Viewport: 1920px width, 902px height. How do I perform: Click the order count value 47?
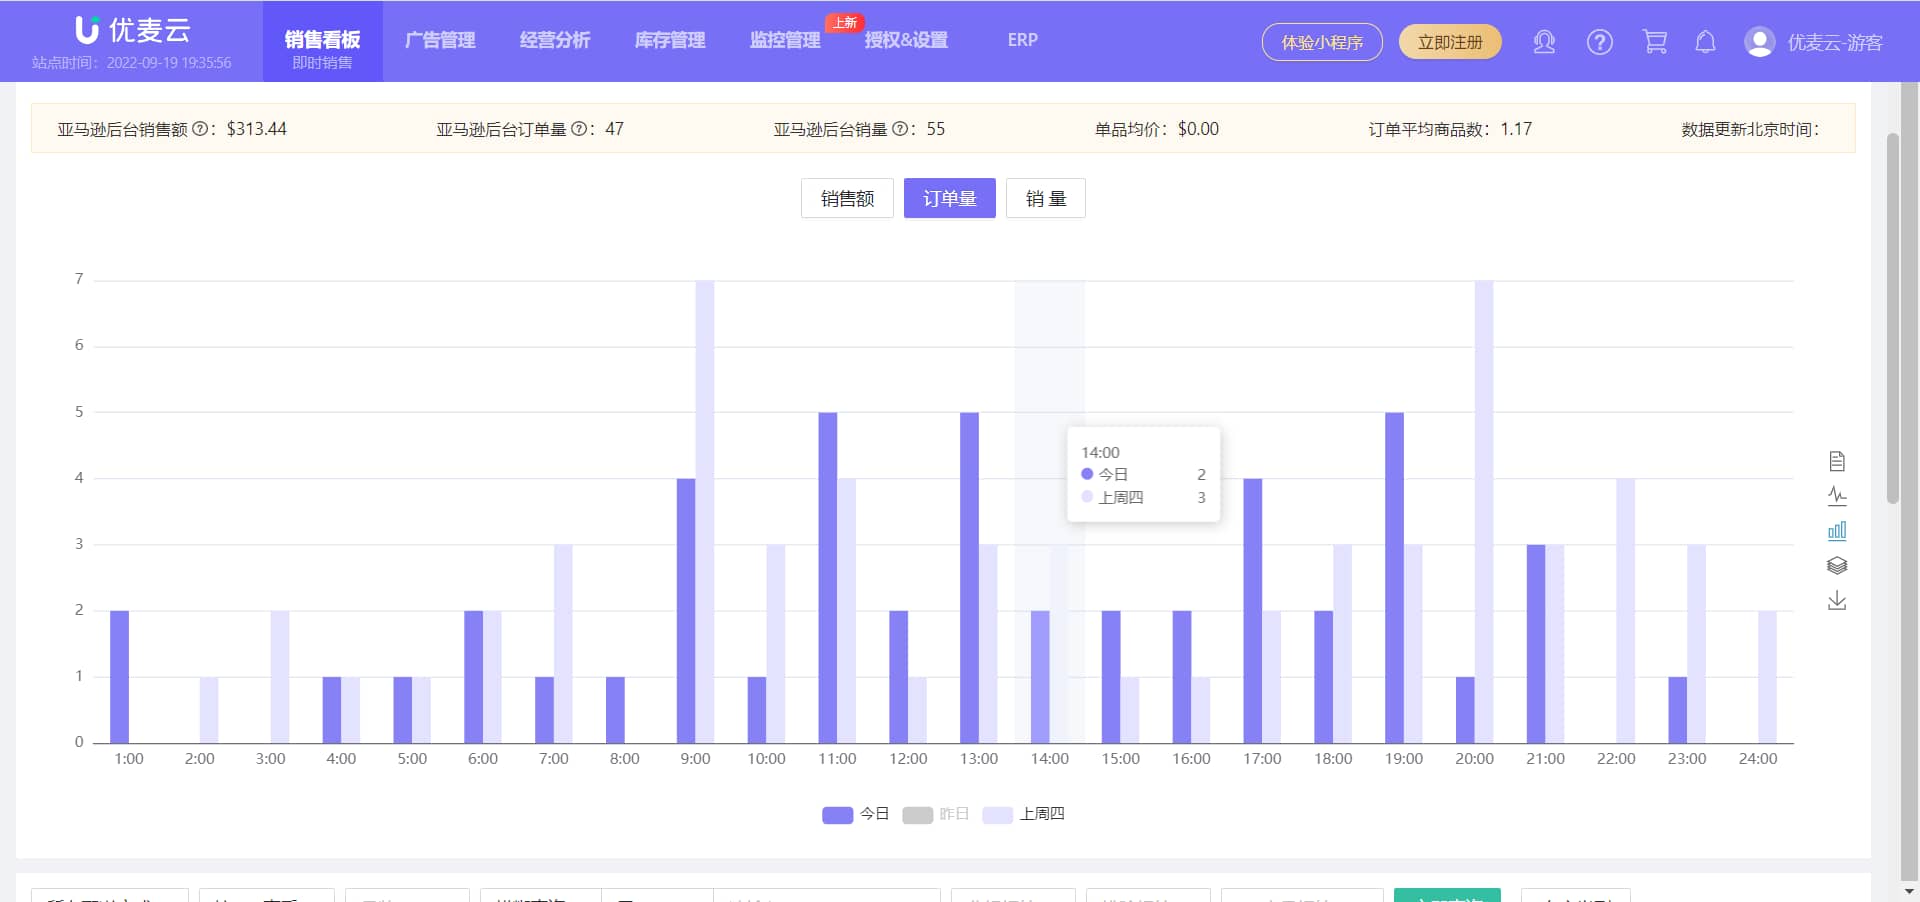click(614, 129)
